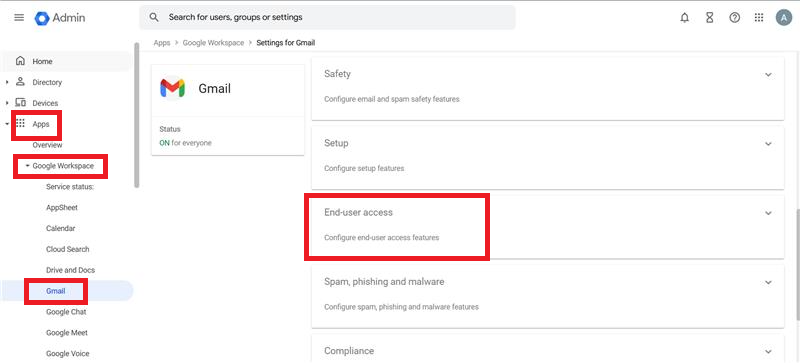Select Google Workspace in sidebar
This screenshot has width=800, height=363.
coord(63,166)
